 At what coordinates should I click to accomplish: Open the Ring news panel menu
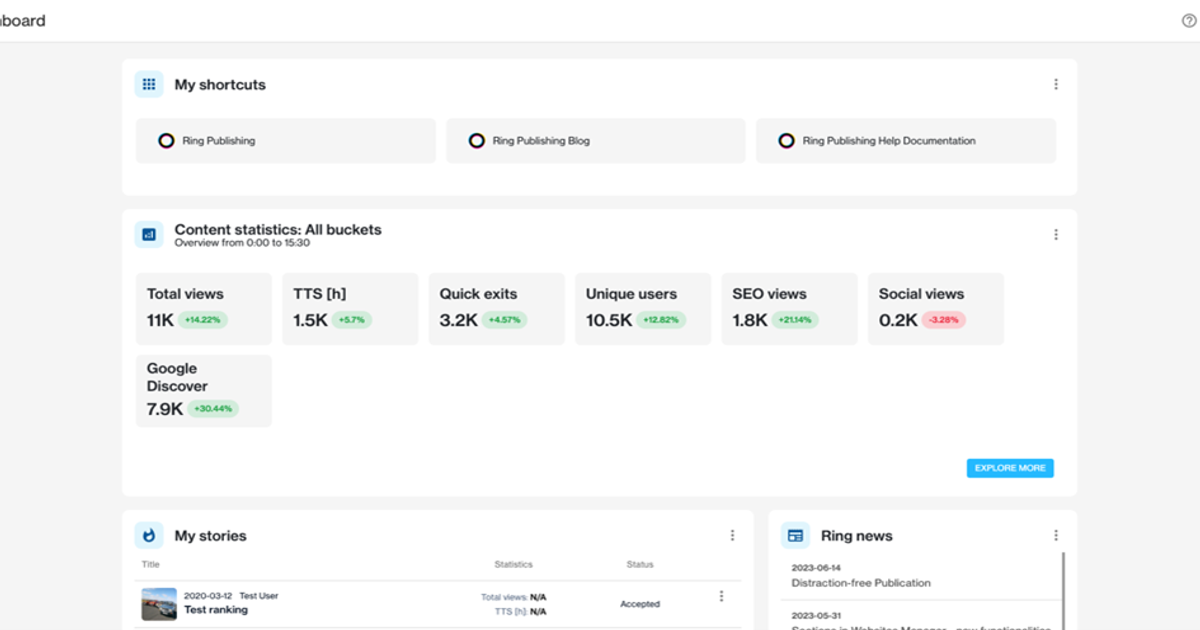point(1056,535)
